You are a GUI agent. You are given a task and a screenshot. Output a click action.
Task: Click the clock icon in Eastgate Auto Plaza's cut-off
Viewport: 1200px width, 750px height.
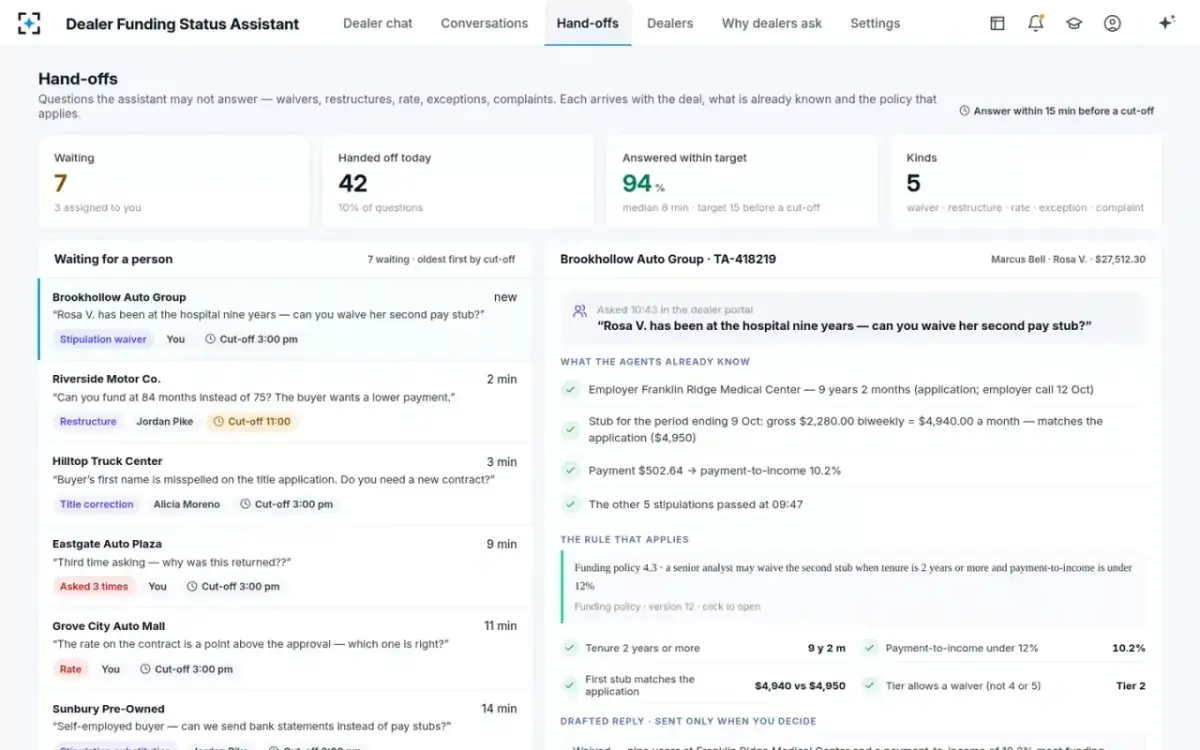pos(192,587)
